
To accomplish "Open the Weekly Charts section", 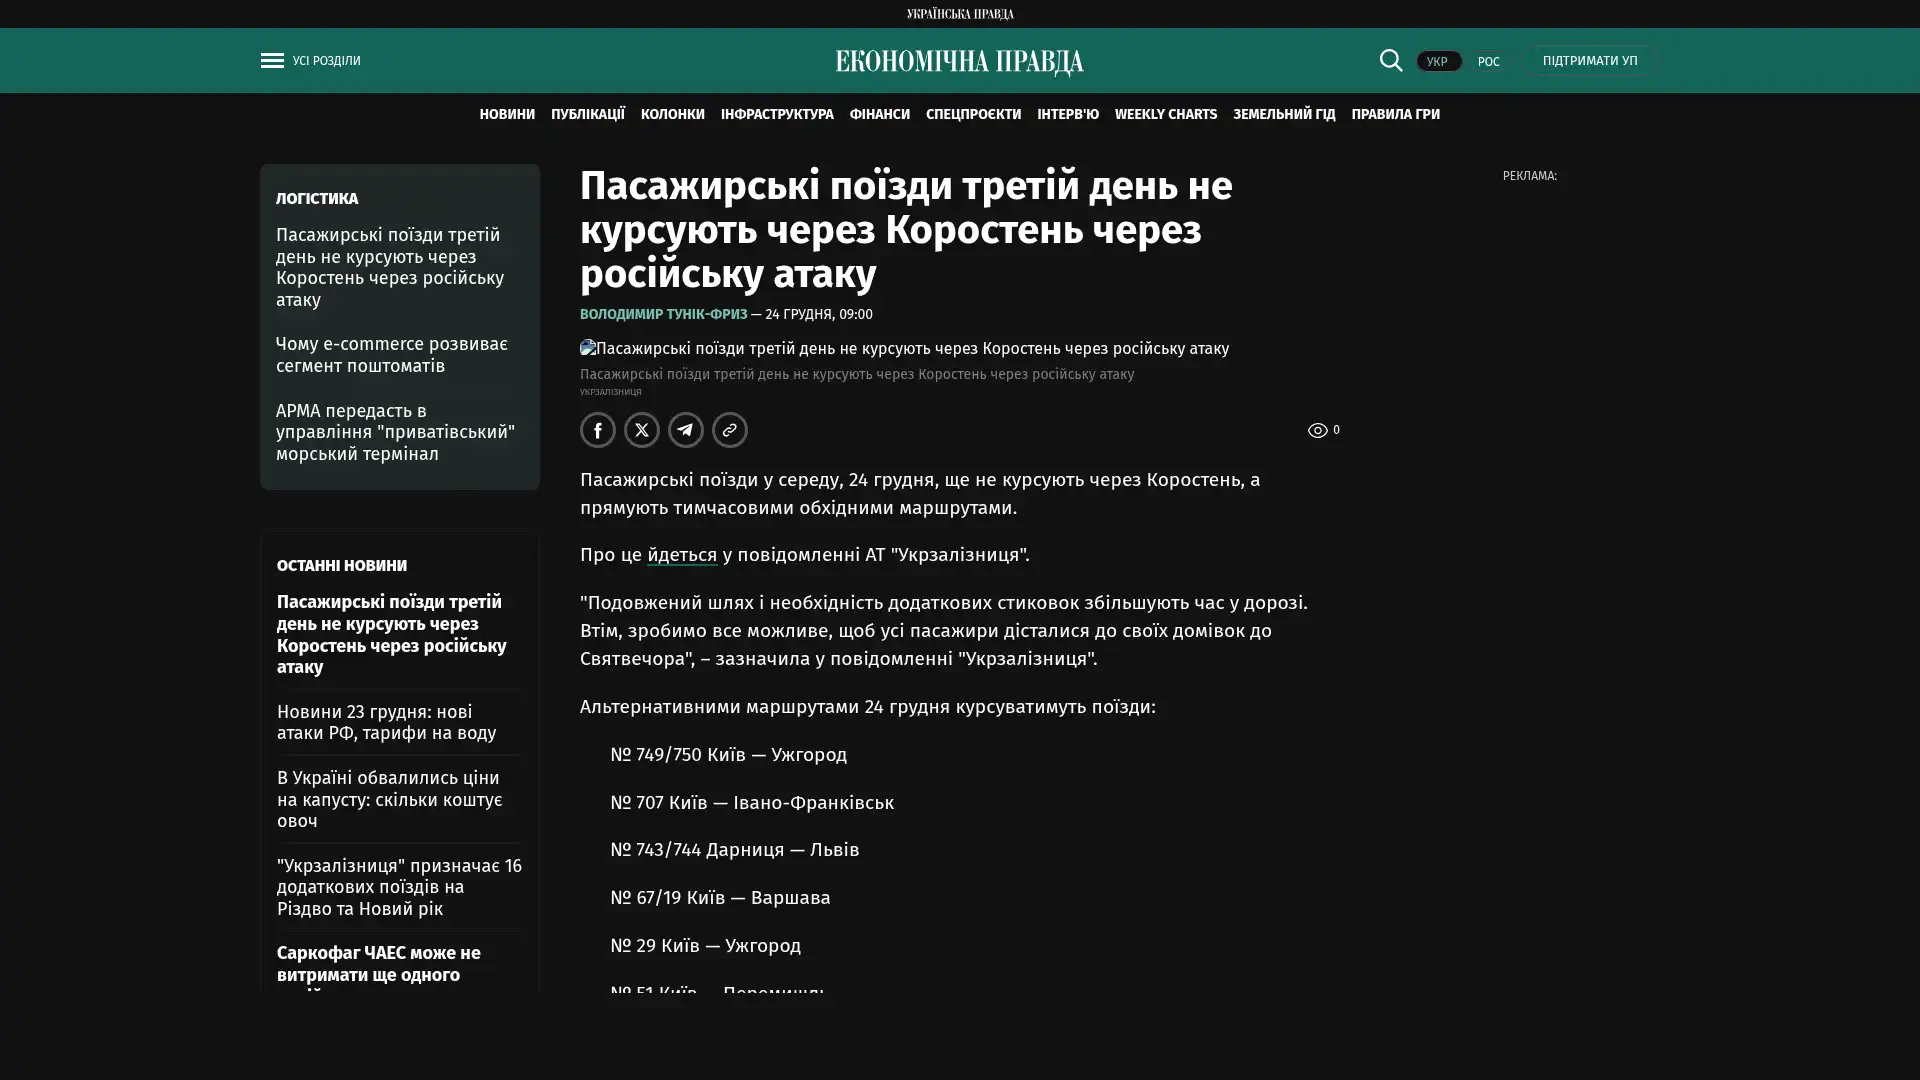I will click(1165, 114).
